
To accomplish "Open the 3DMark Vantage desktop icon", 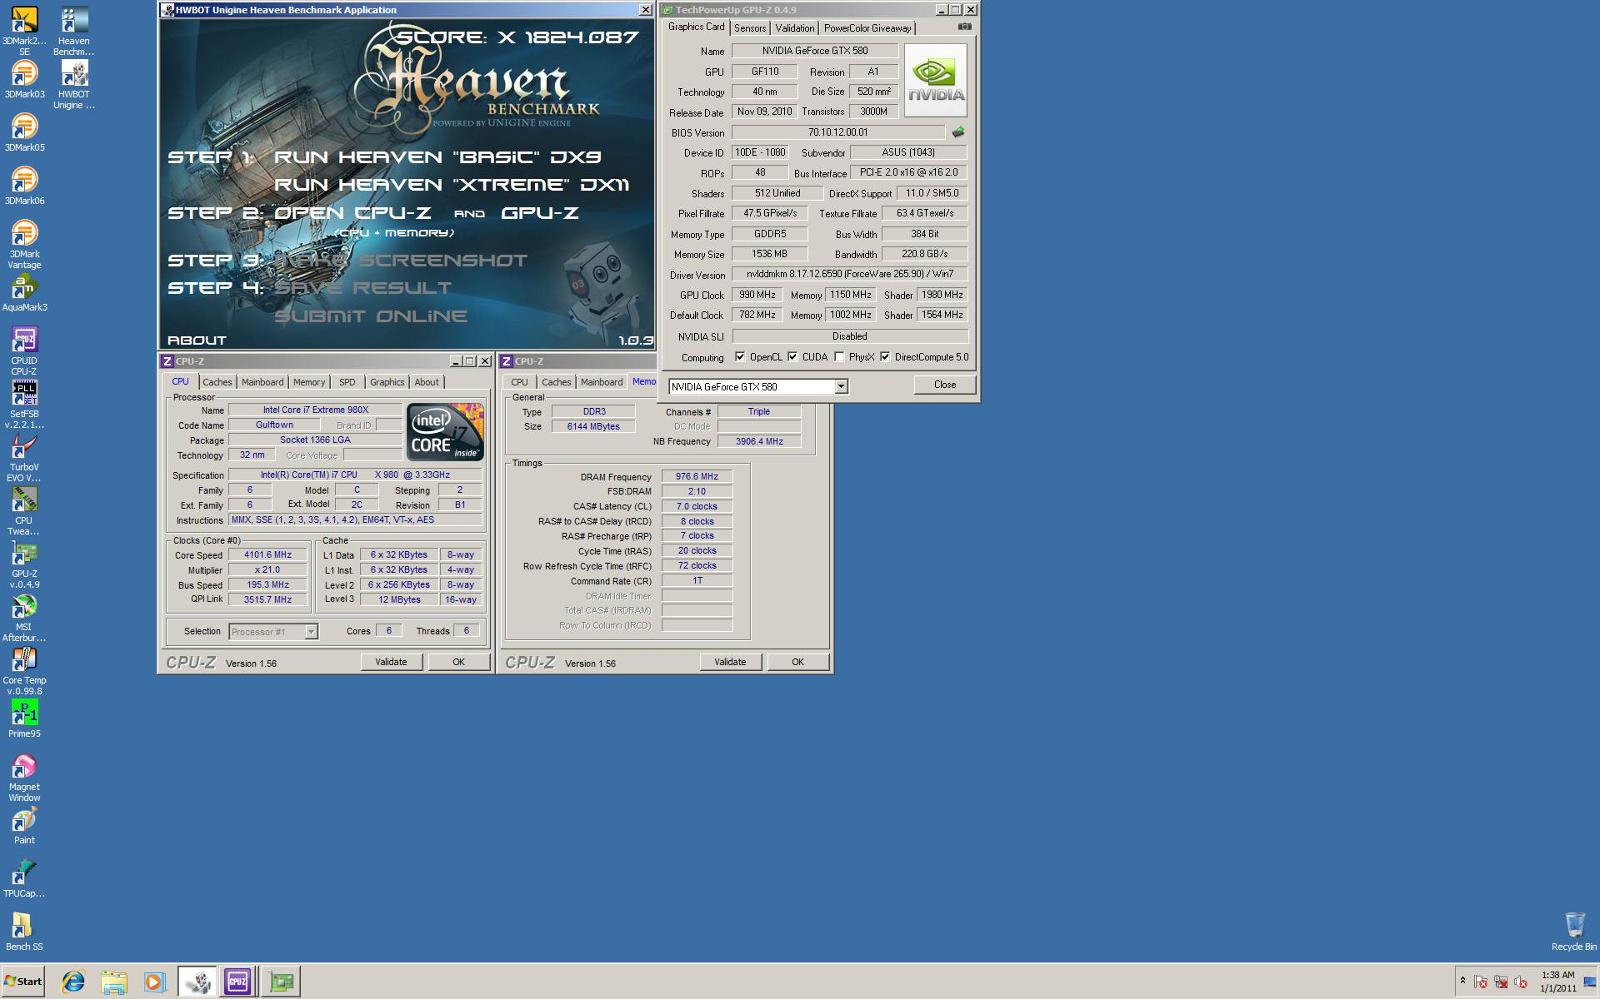I will (24, 245).
